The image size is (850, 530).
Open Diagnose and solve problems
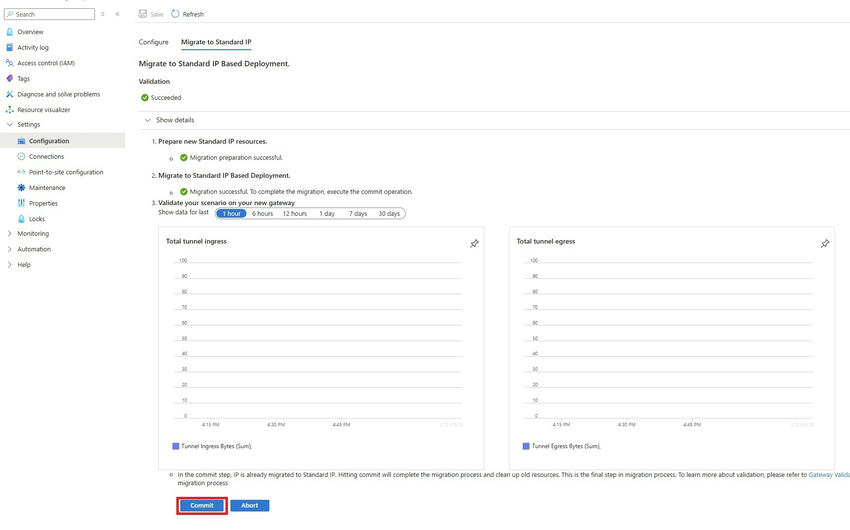(58, 94)
